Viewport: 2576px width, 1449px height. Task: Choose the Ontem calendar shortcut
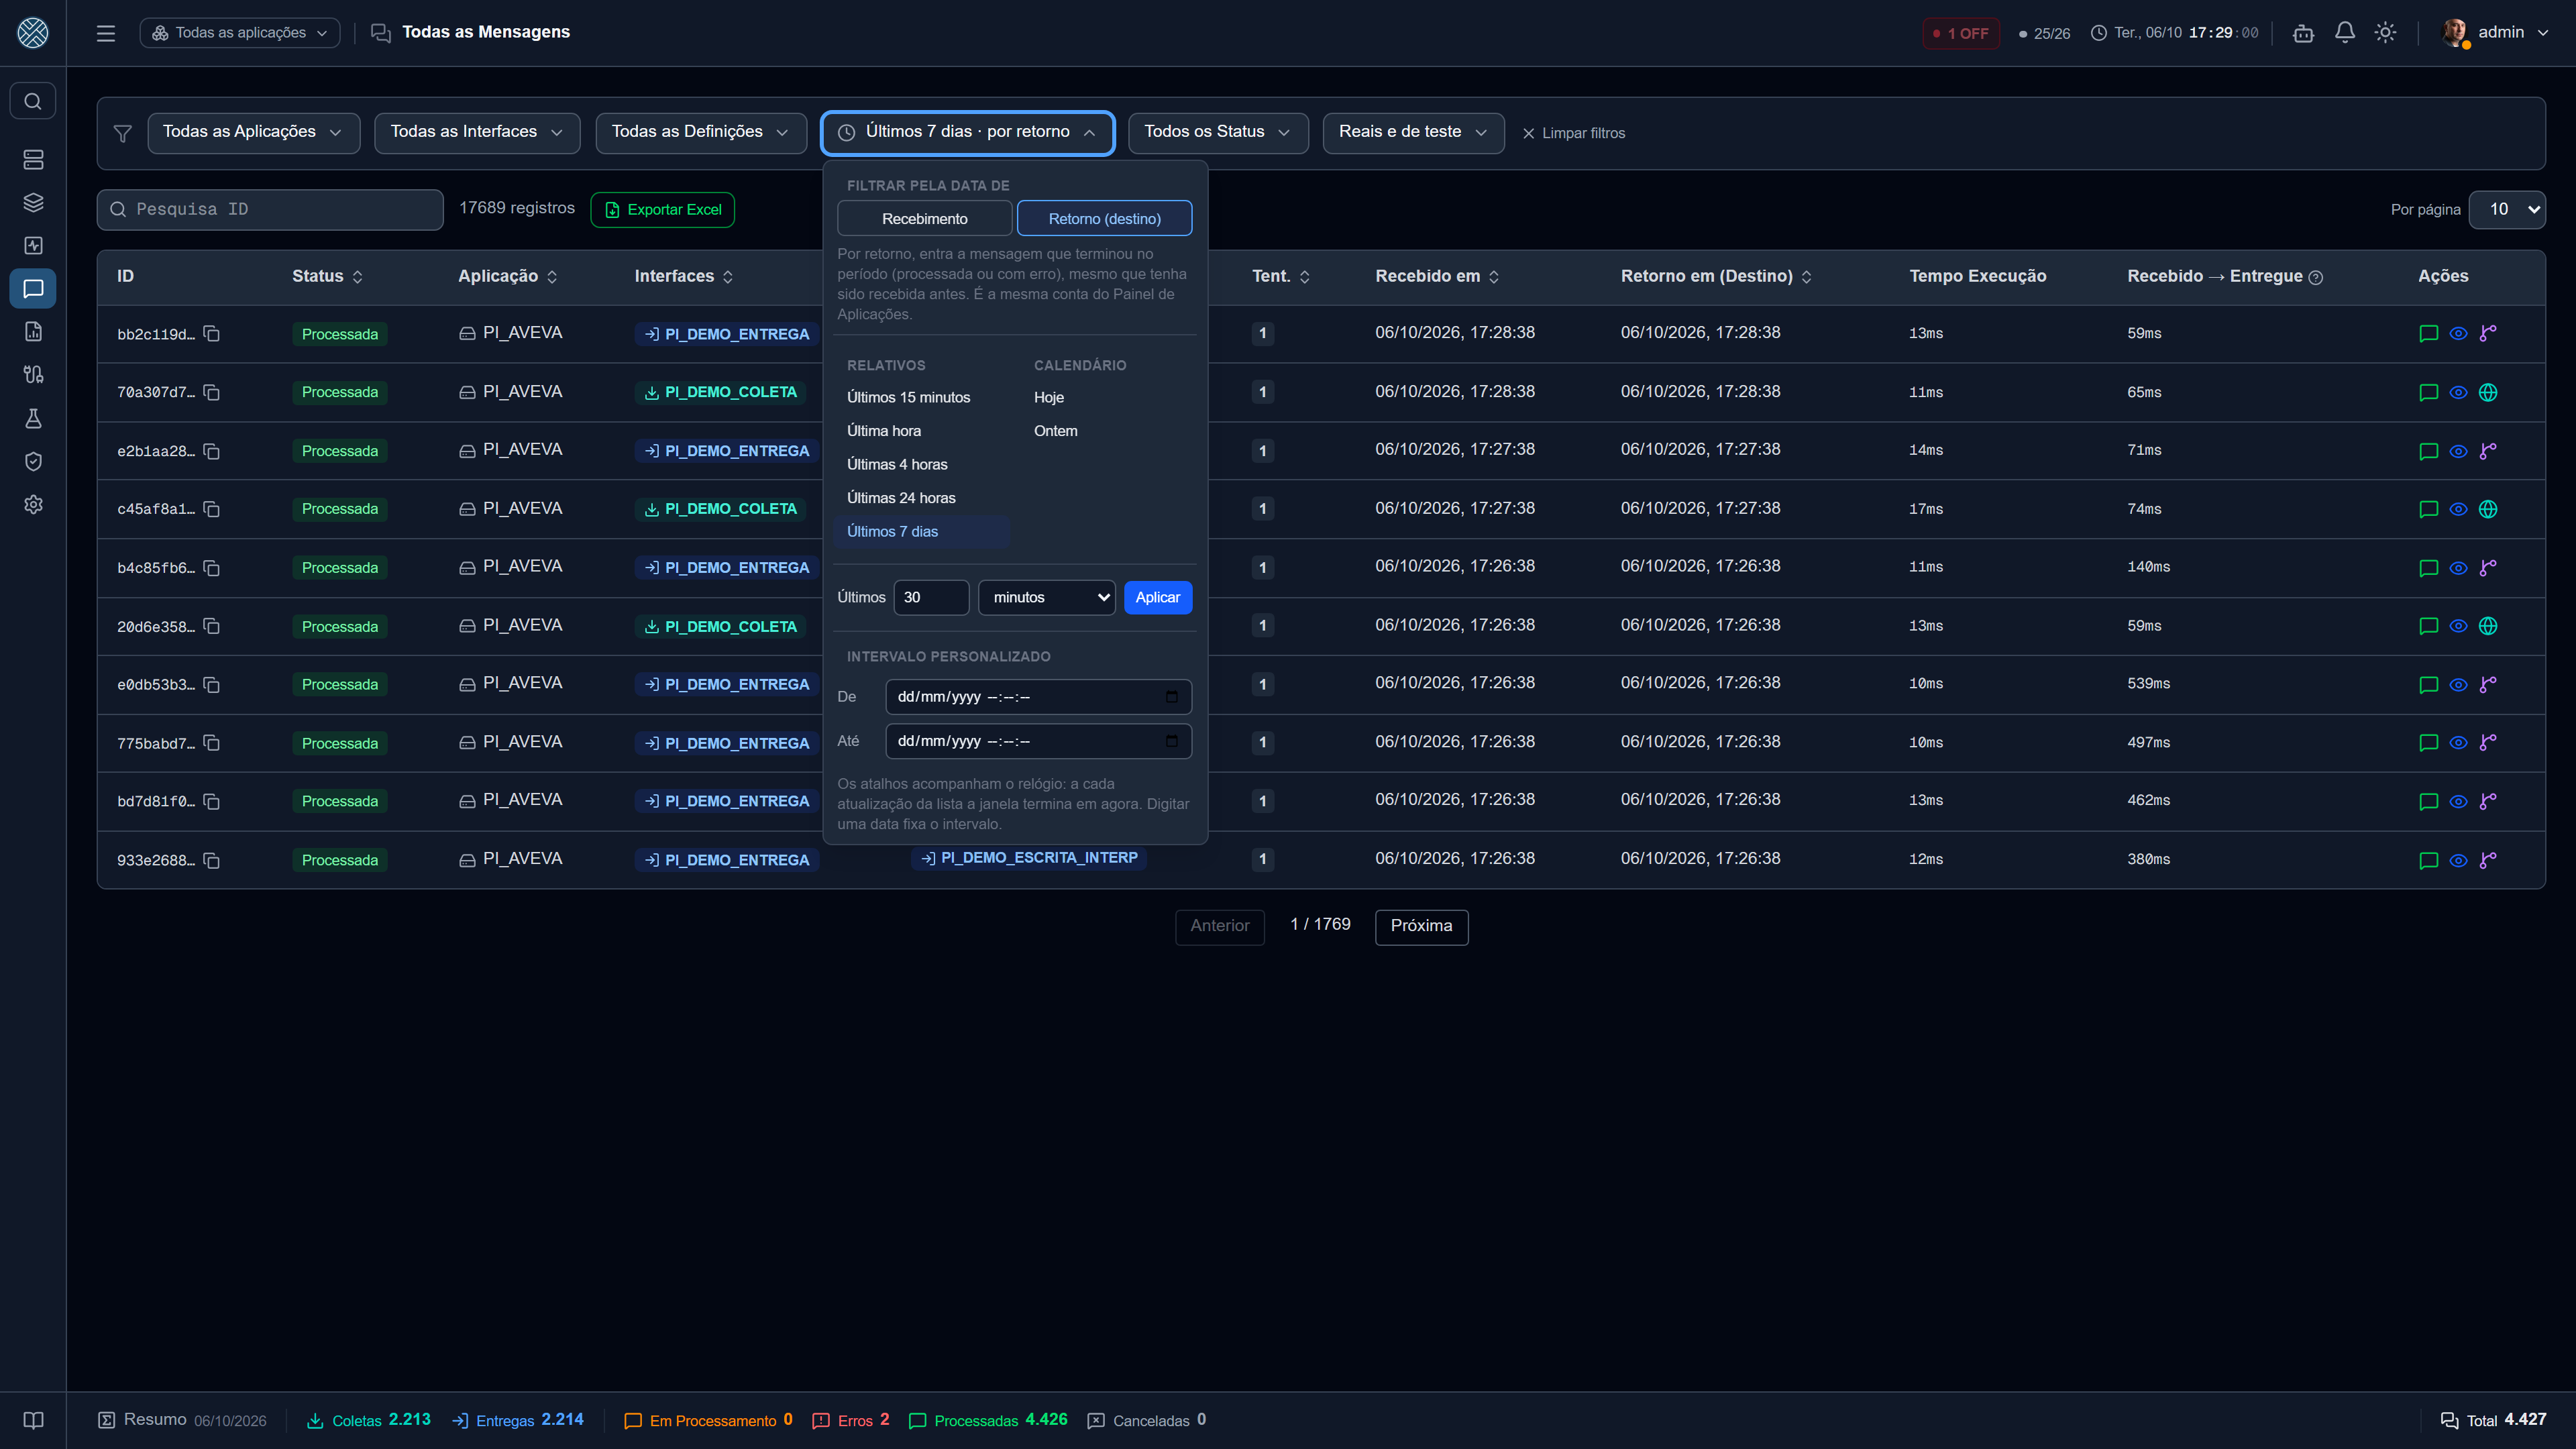pyautogui.click(x=1055, y=430)
